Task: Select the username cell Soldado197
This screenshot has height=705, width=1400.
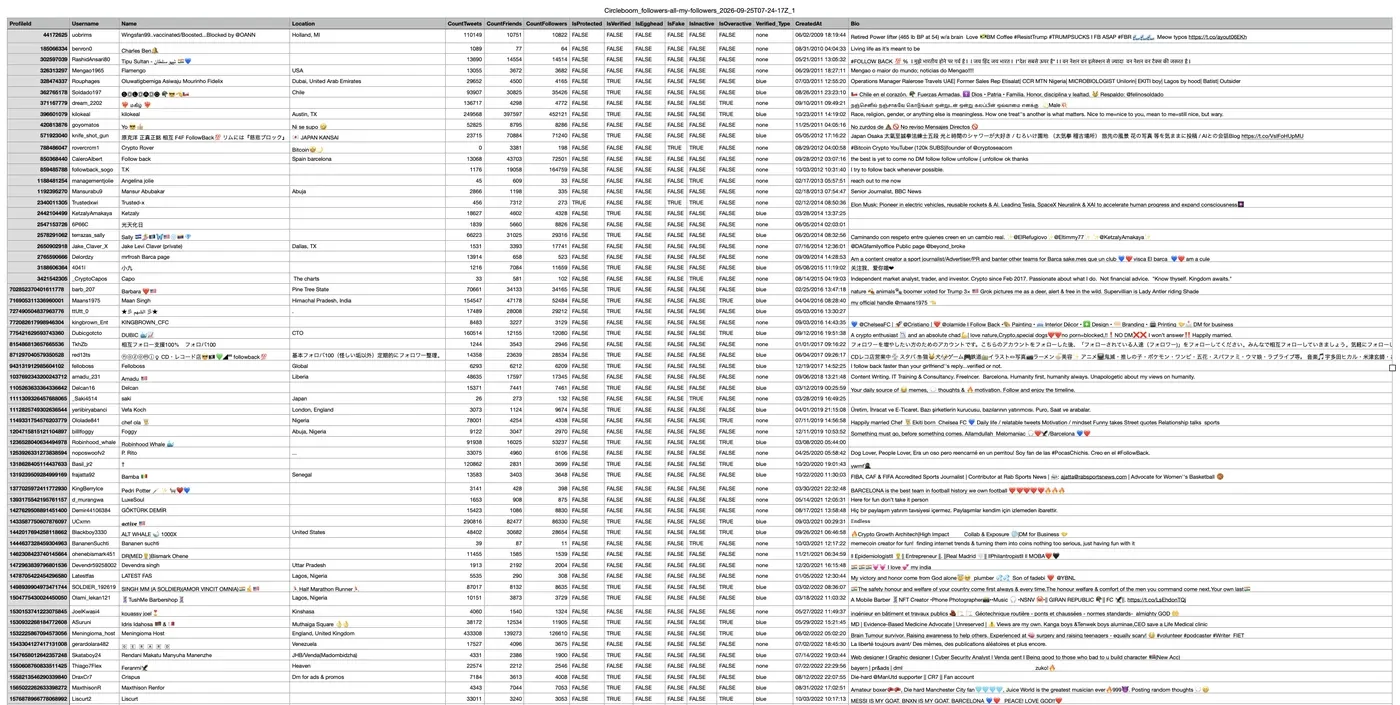Action: point(86,93)
